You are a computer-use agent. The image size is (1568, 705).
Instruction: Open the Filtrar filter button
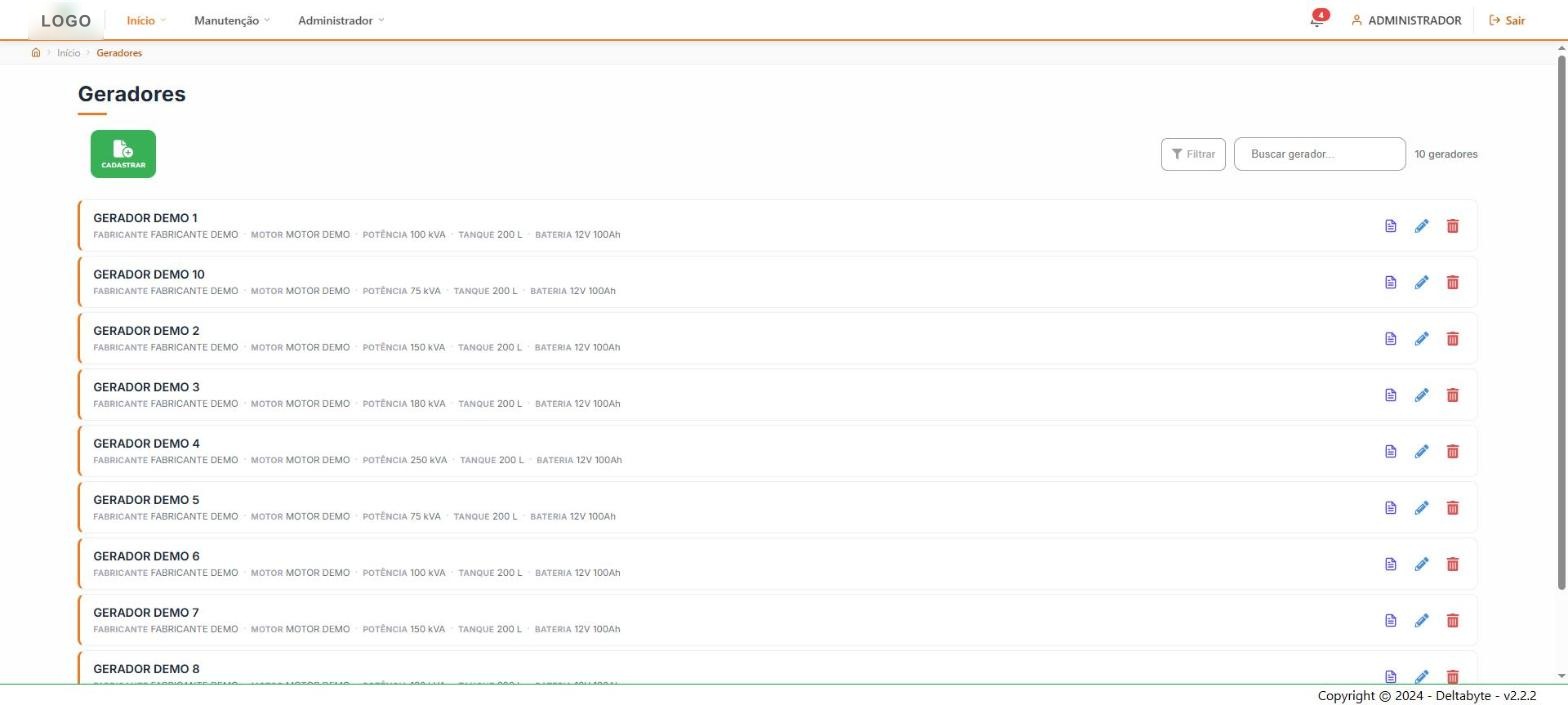[x=1193, y=154]
